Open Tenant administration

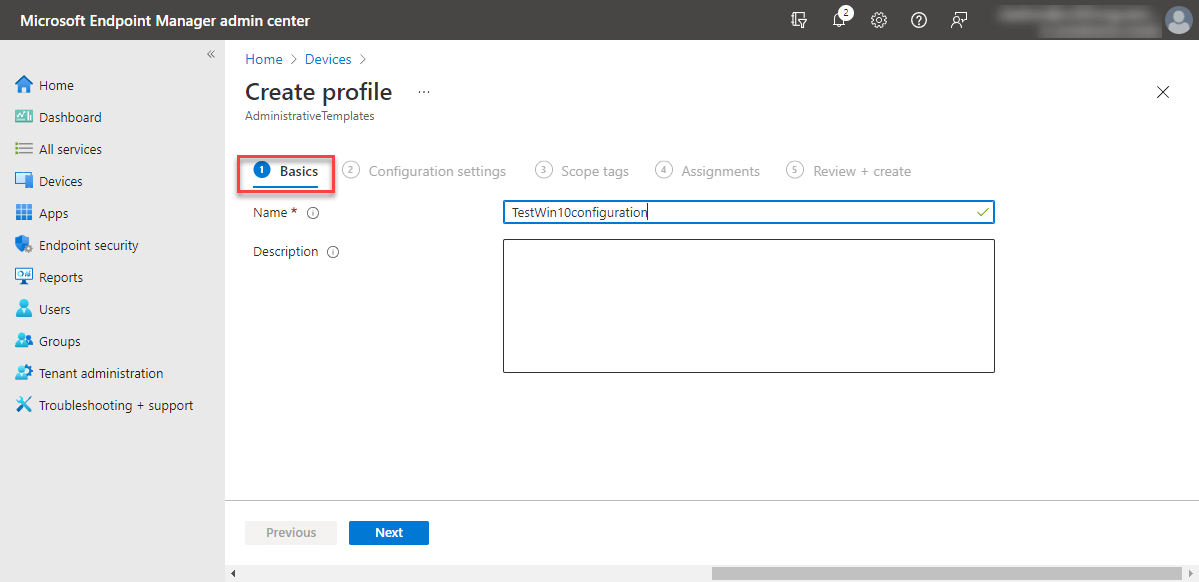click(101, 372)
